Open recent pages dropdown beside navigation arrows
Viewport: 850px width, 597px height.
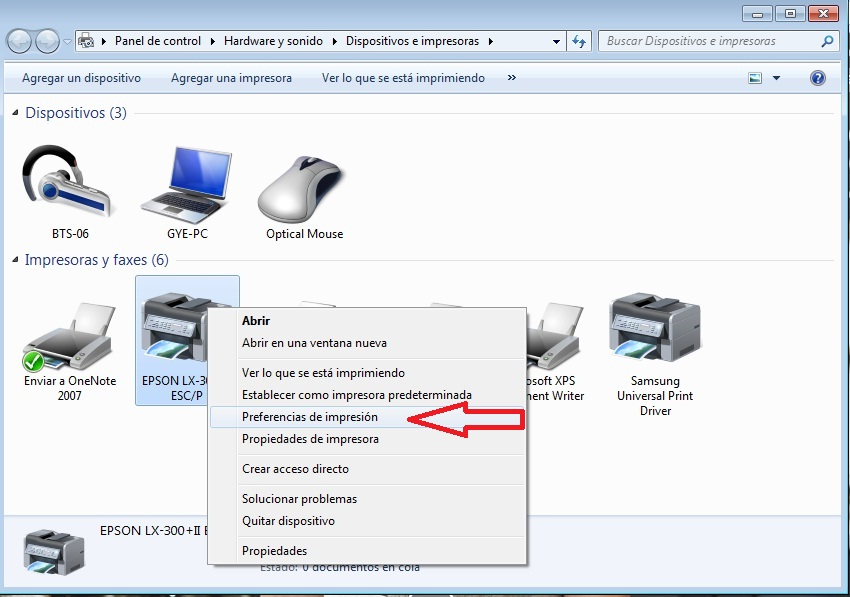pos(67,41)
